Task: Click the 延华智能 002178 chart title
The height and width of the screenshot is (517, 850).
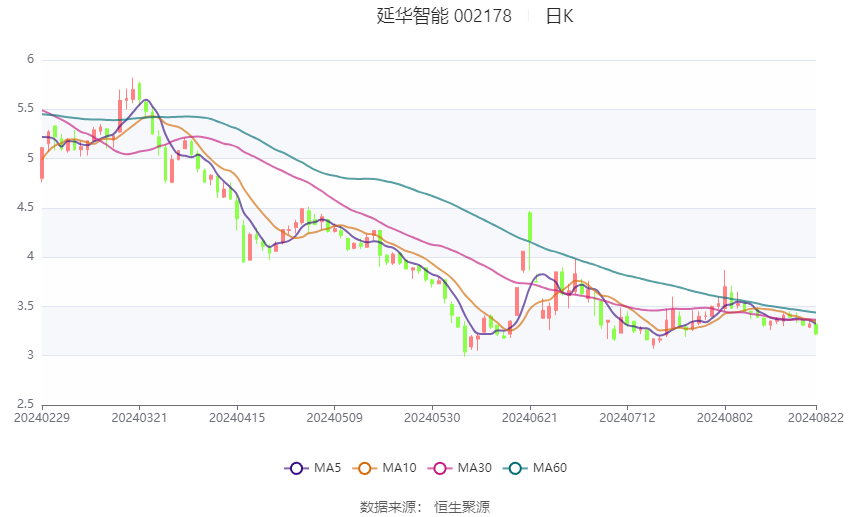Action: pyautogui.click(x=444, y=16)
